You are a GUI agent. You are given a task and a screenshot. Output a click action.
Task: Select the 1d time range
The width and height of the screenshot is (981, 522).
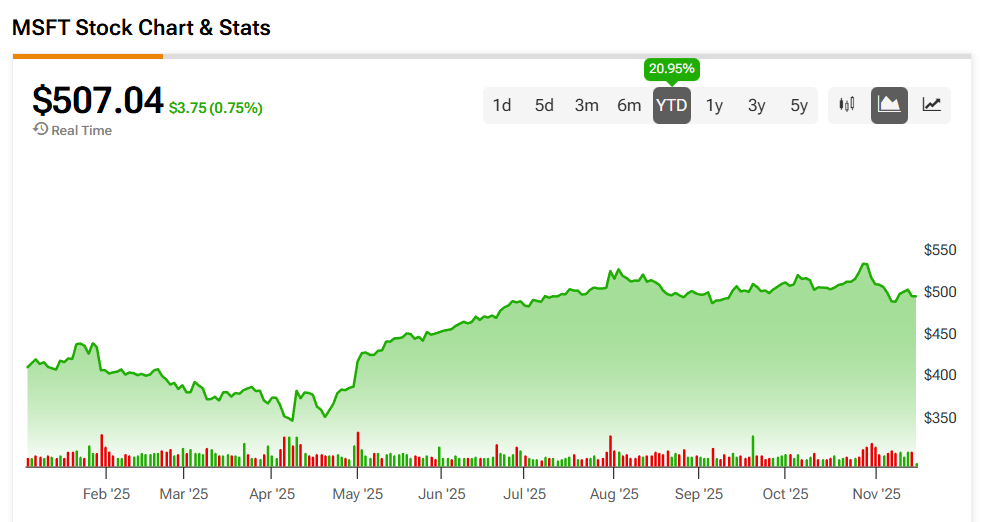point(502,105)
